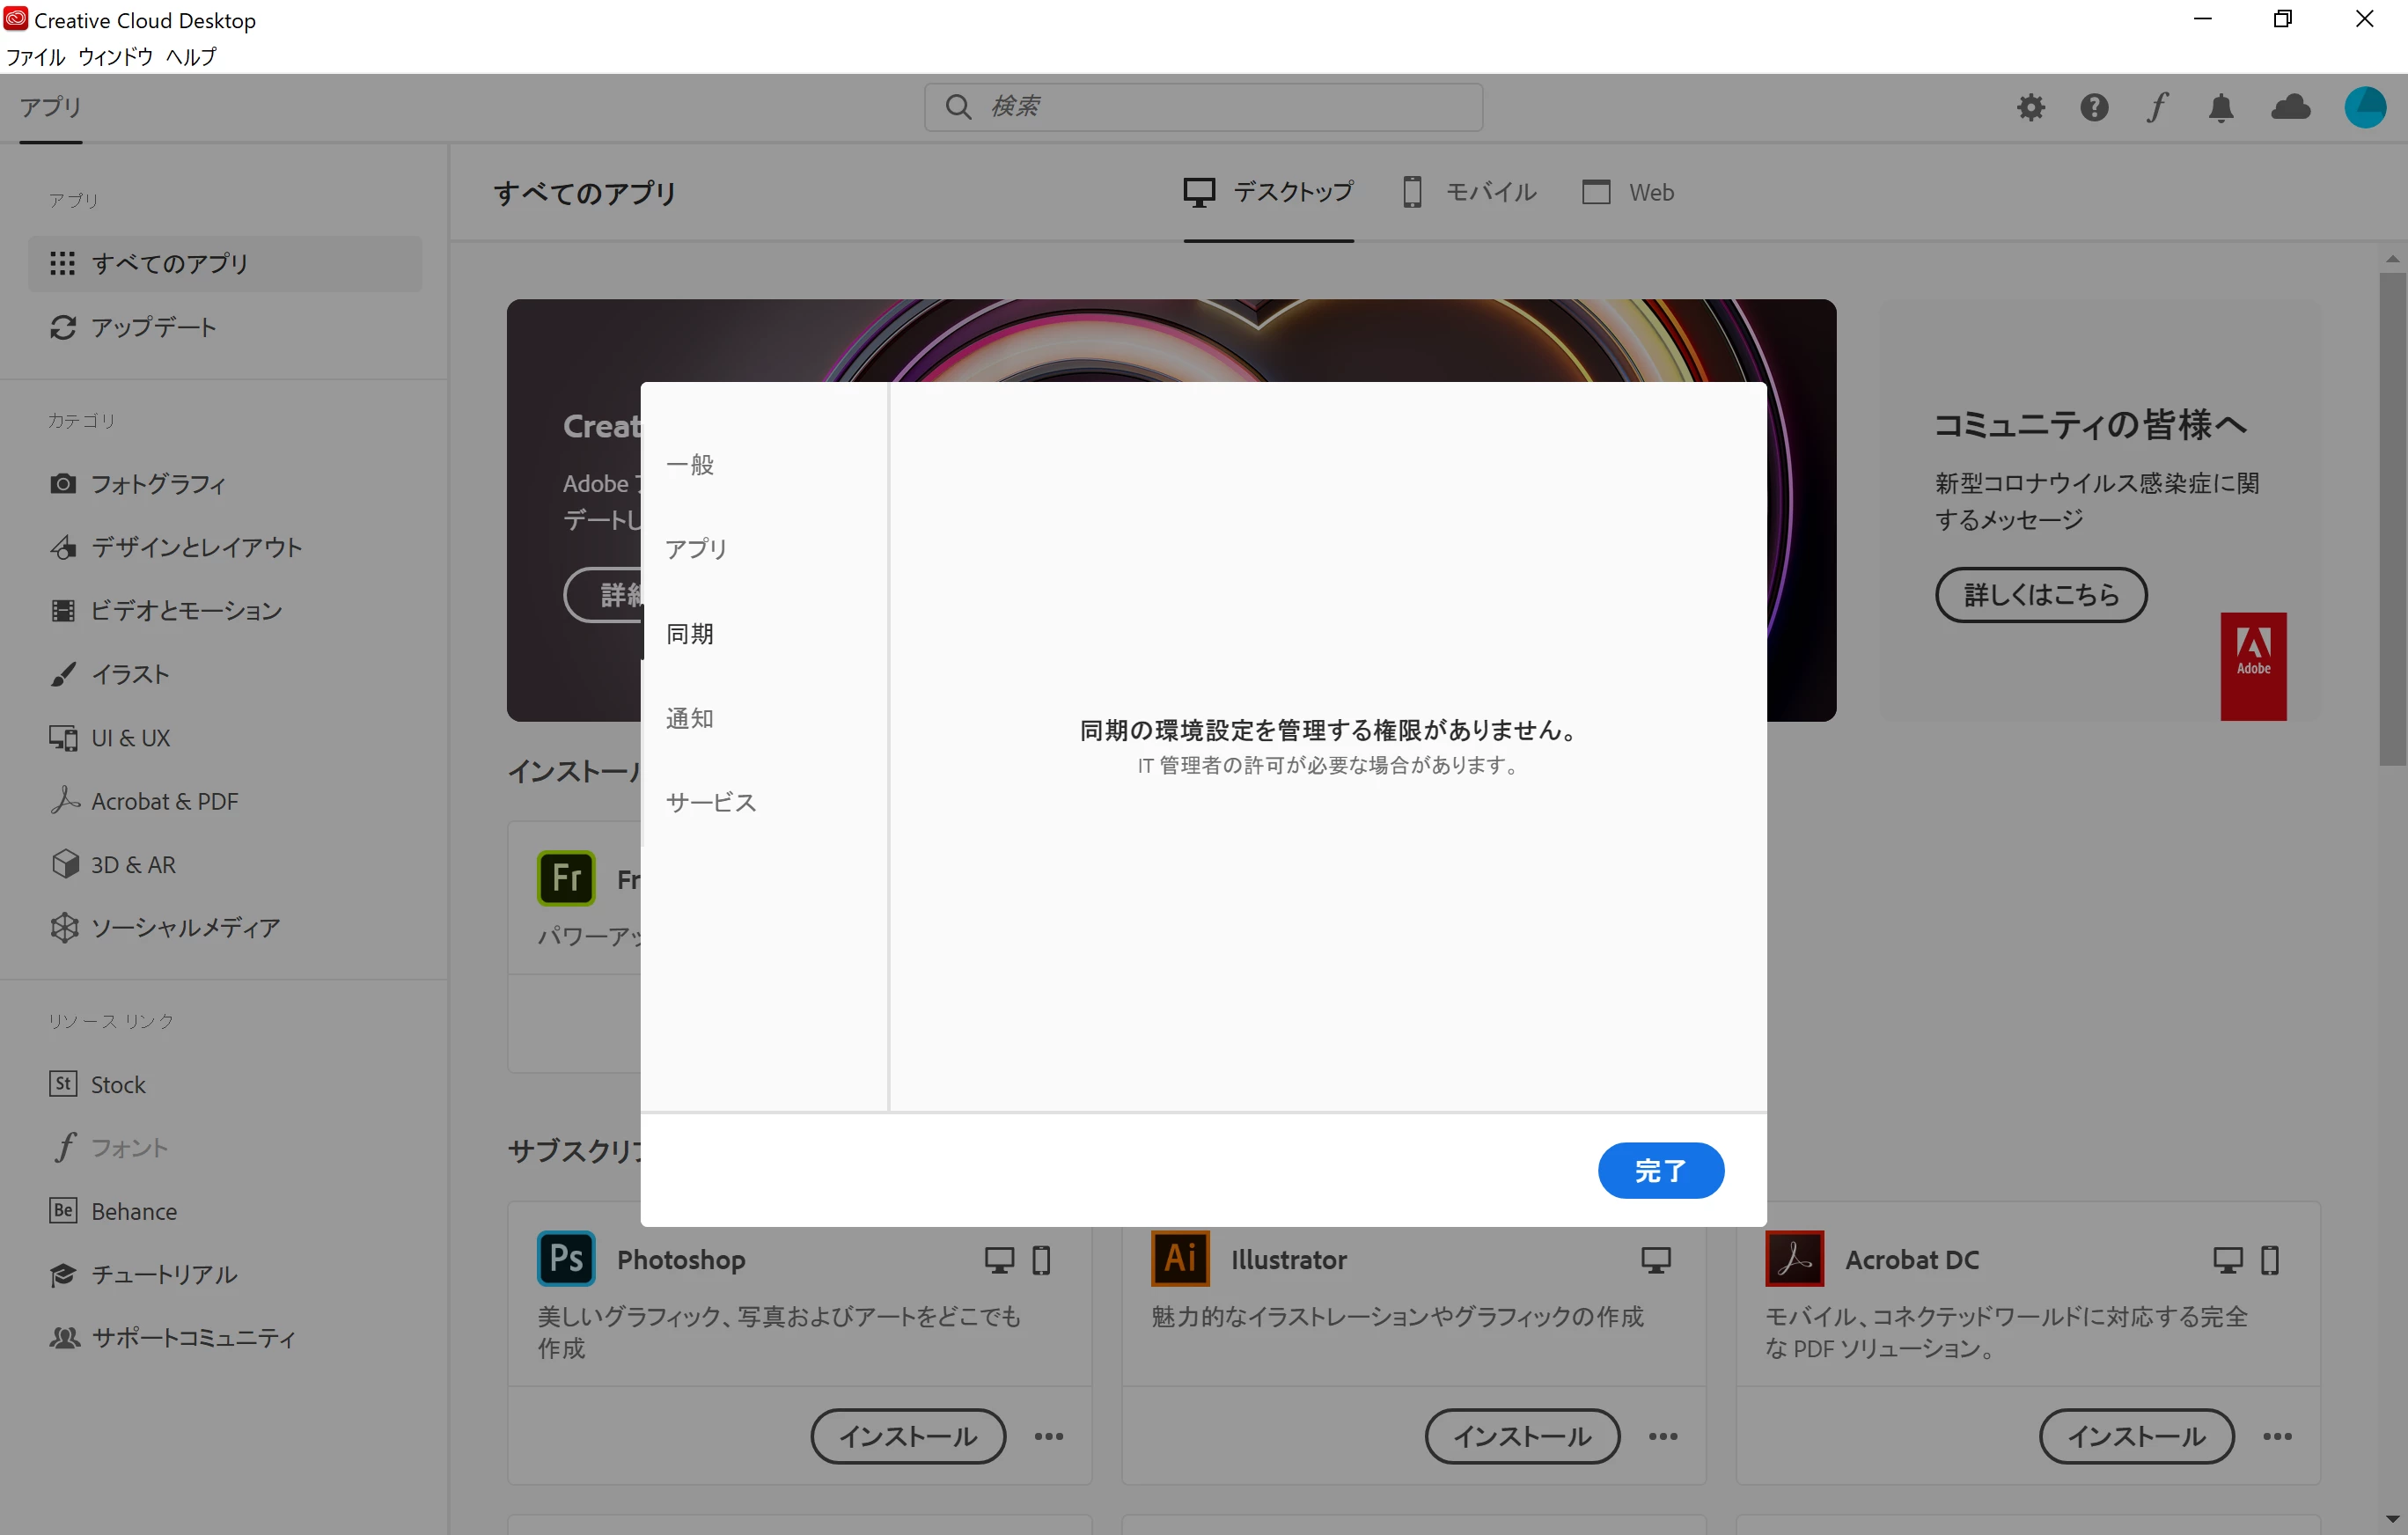This screenshot has height=1535, width=2408.
Task: Click the Photoshop Ps app icon
Action: point(566,1258)
